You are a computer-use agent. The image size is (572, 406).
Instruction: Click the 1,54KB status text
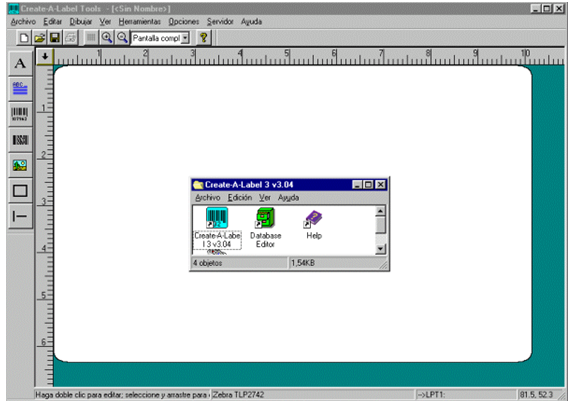point(303,263)
